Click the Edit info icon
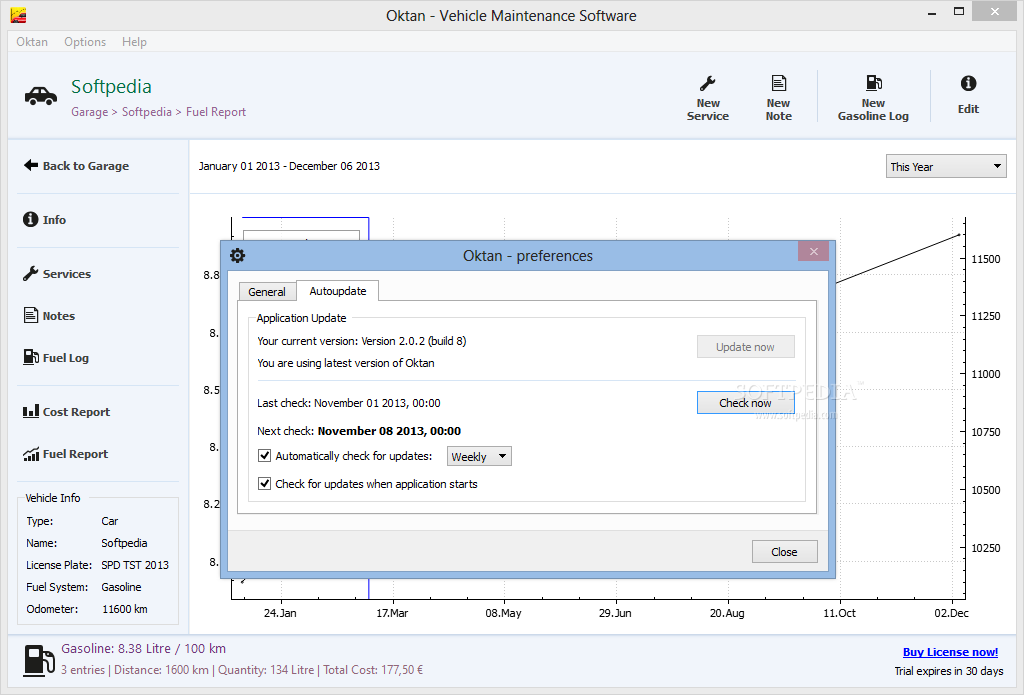Image resolution: width=1024 pixels, height=695 pixels. pos(968,83)
